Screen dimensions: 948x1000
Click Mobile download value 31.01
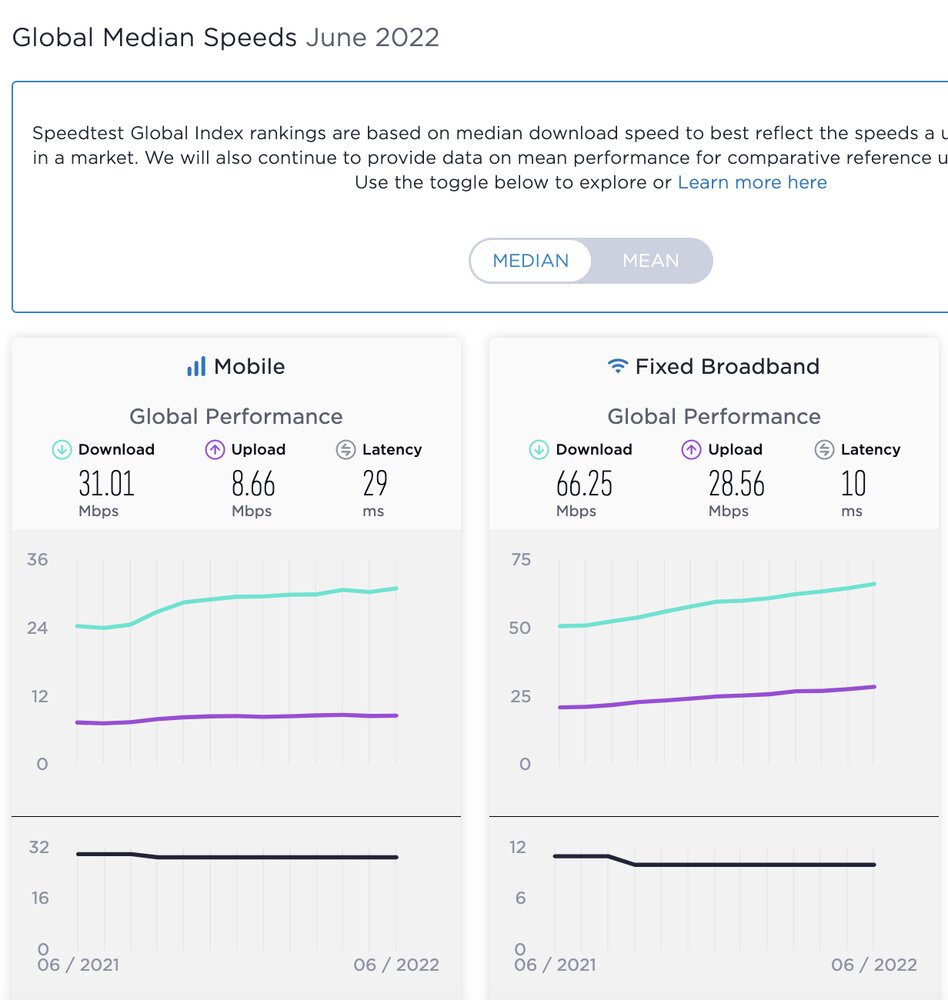click(106, 485)
